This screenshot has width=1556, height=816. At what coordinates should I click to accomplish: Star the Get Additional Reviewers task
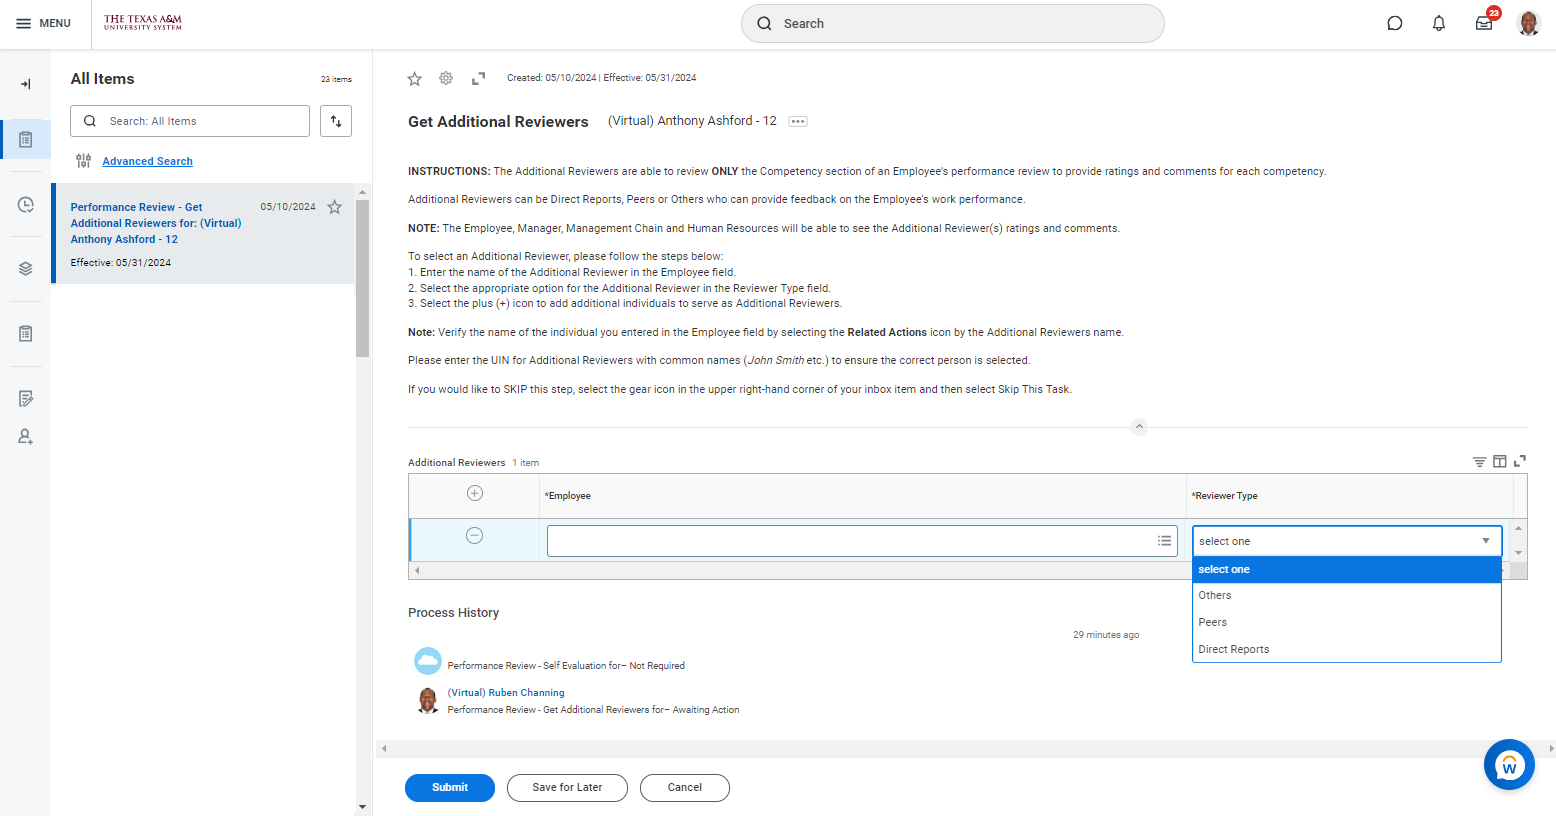point(414,78)
